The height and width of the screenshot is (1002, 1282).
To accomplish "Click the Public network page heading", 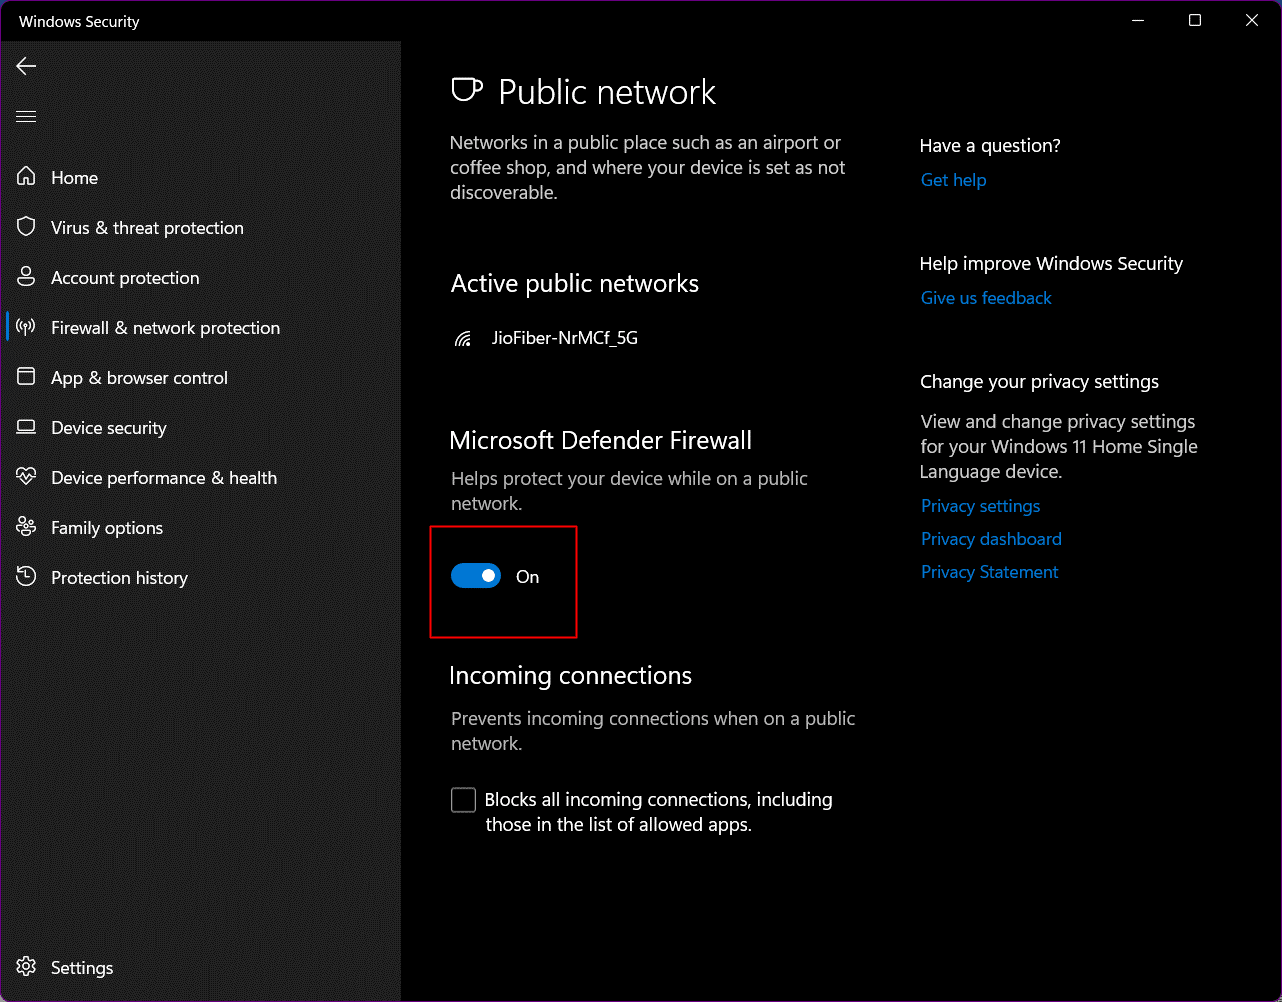I will coord(607,92).
